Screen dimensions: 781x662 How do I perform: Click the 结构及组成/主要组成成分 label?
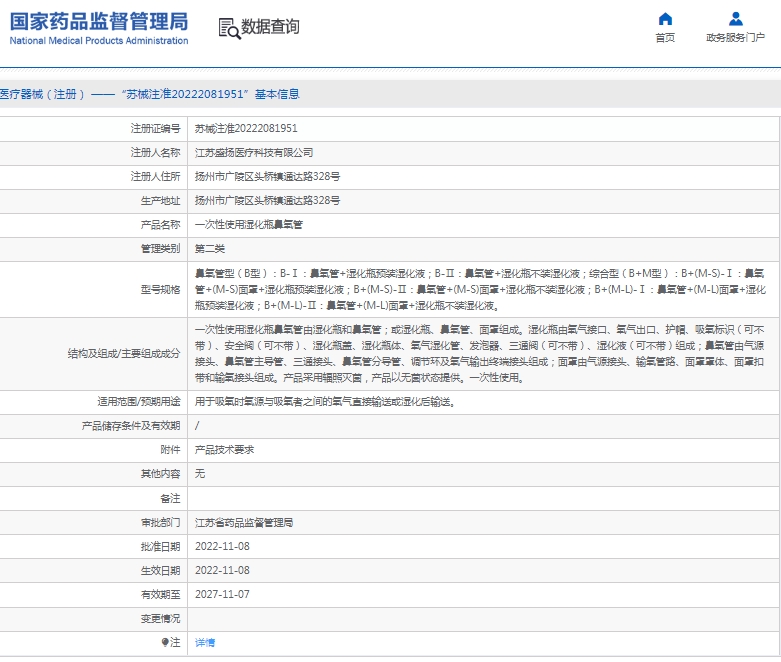(124, 354)
